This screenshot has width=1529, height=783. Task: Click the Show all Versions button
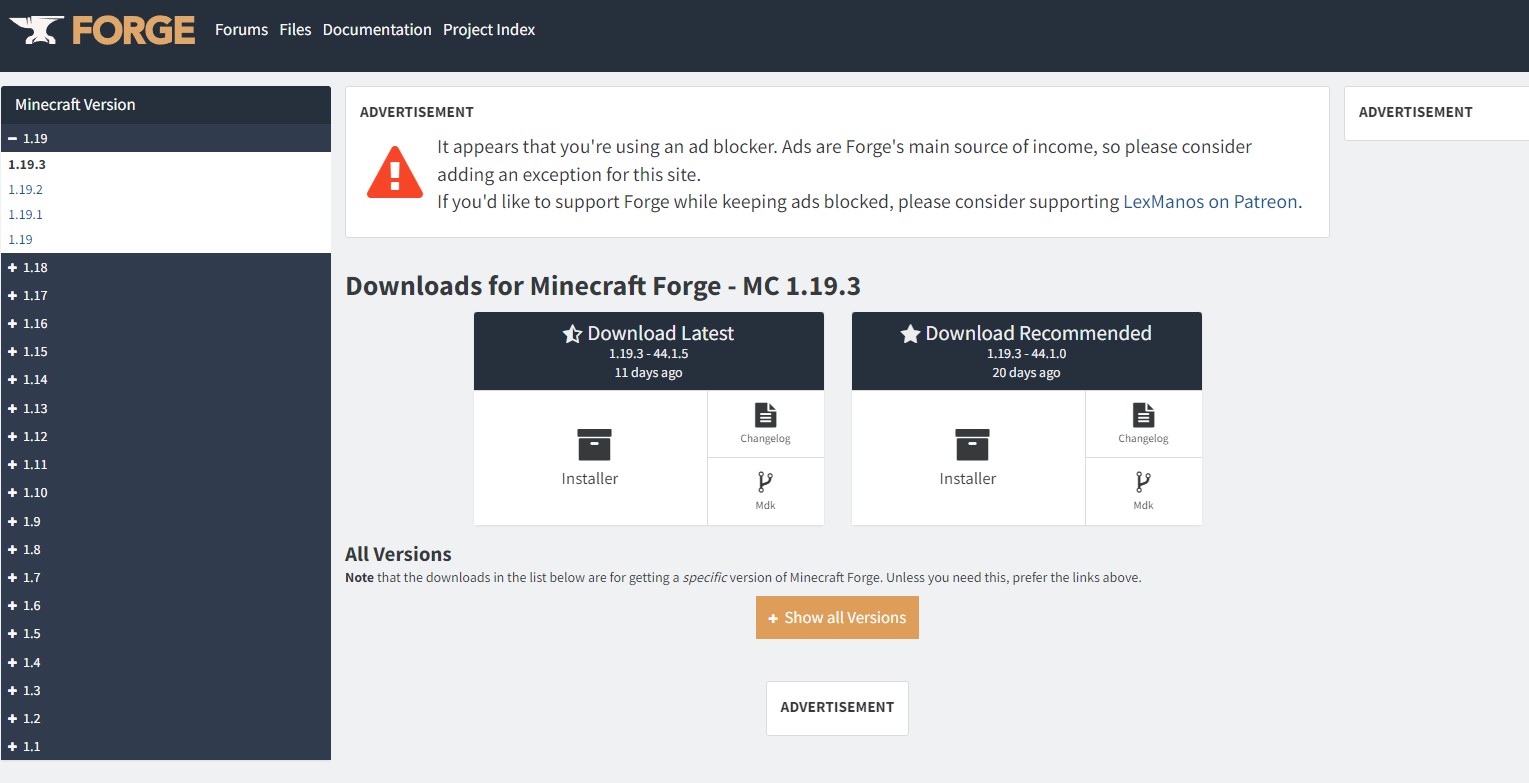pyautogui.click(x=837, y=617)
